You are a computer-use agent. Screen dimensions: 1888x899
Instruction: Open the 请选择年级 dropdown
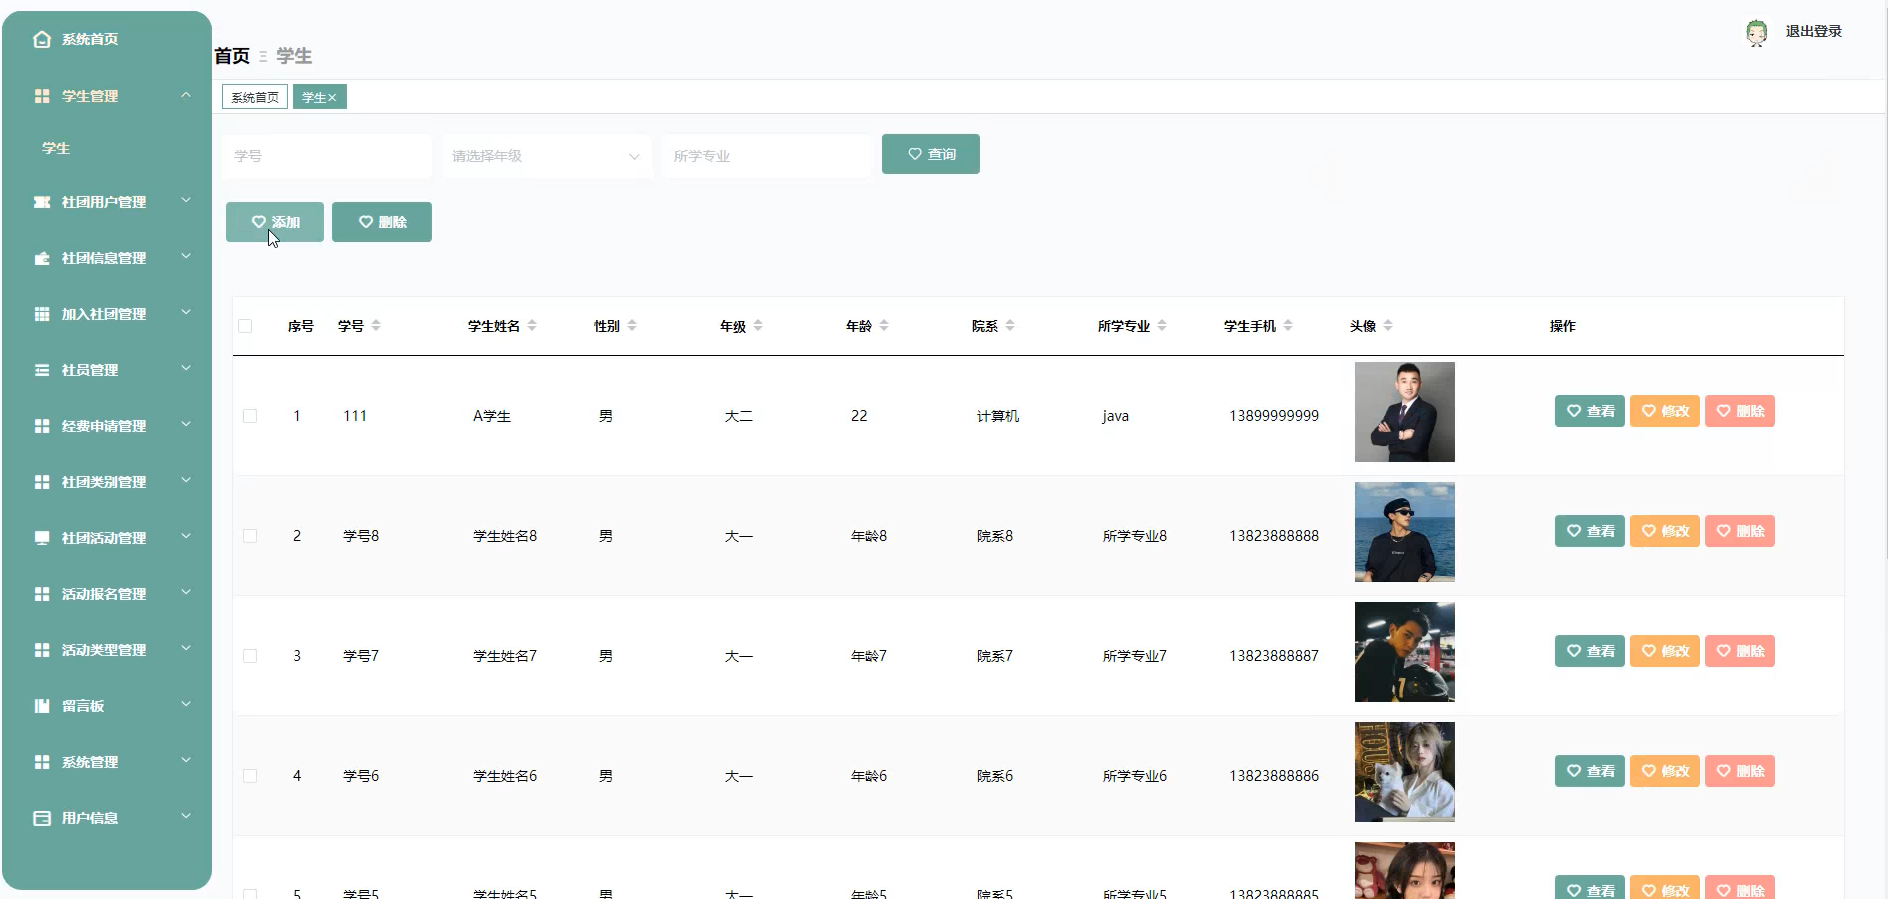[x=547, y=156]
